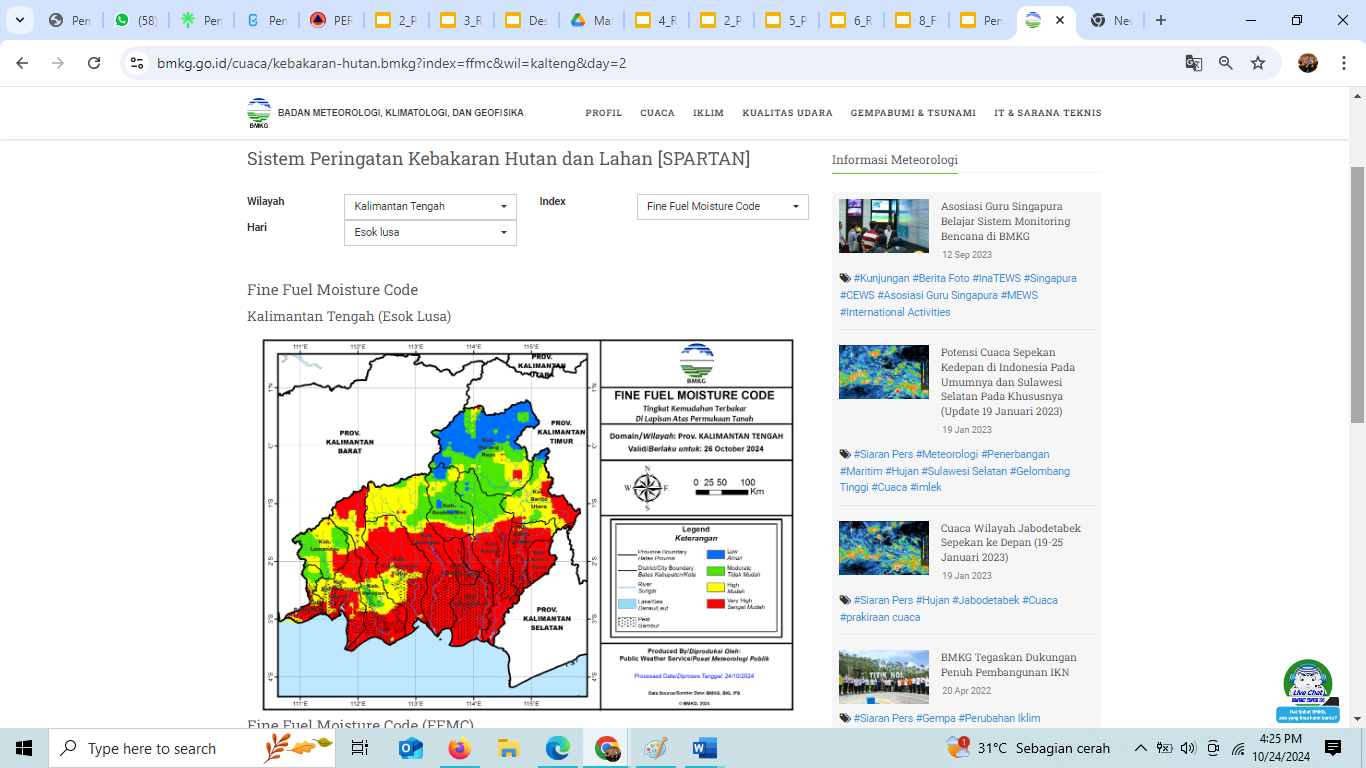Screen dimensions: 1366x768
Task: Open the zoom magnifier in address bar
Action: [1226, 63]
